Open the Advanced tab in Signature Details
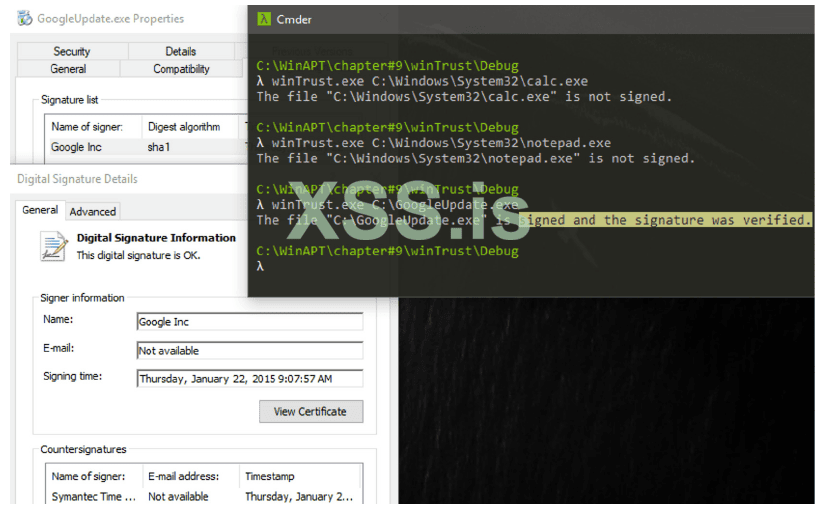The width and height of the screenshot is (816, 511). (93, 211)
